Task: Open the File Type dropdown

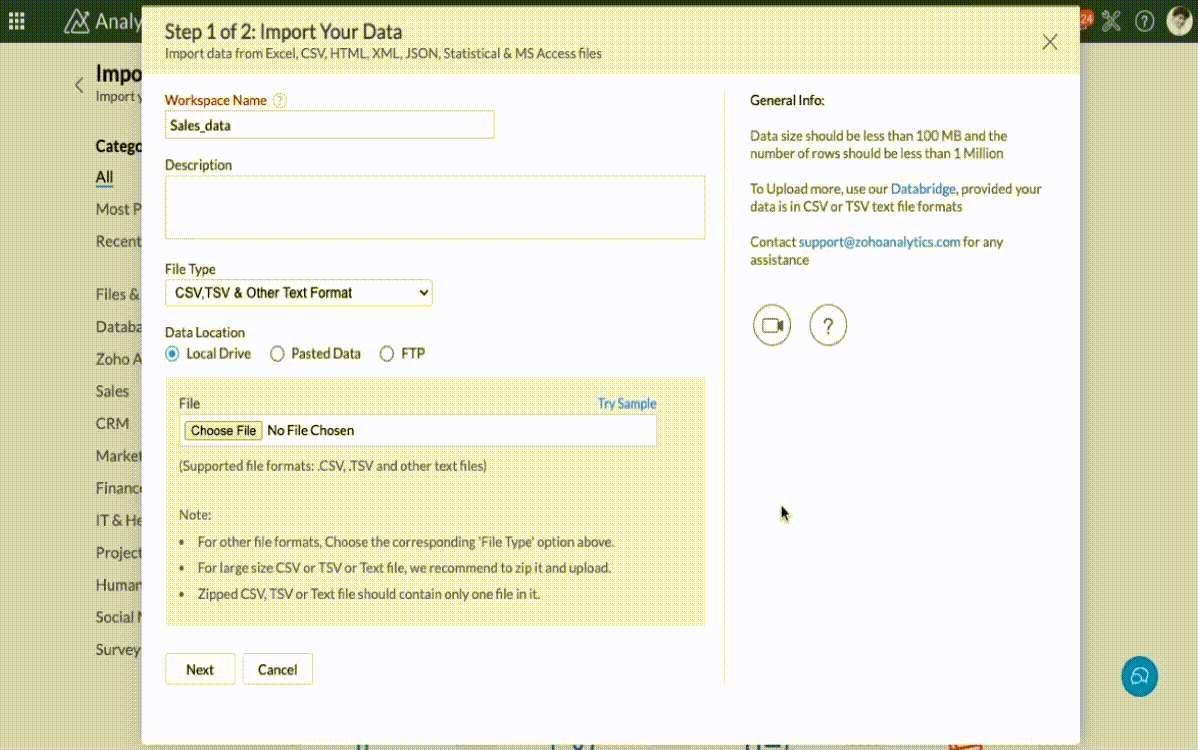Action: pyautogui.click(x=299, y=293)
